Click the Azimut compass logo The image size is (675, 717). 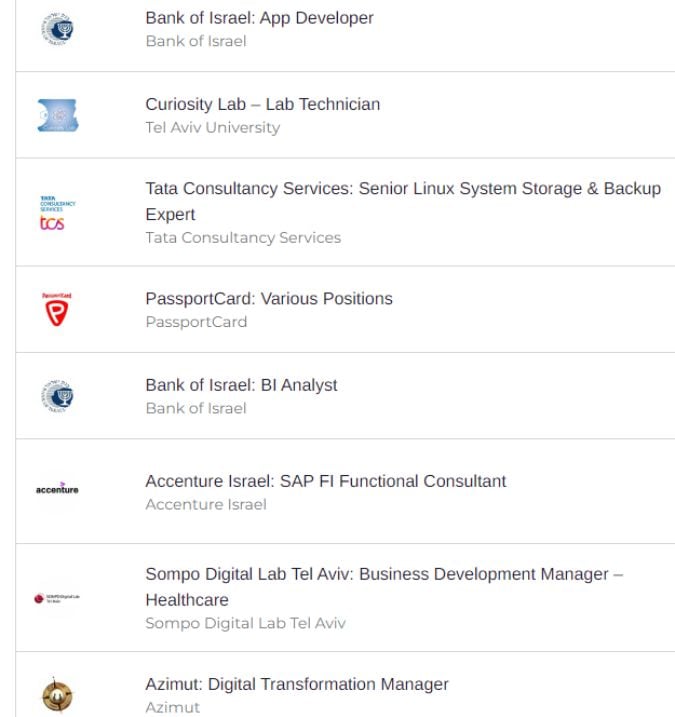[57, 695]
